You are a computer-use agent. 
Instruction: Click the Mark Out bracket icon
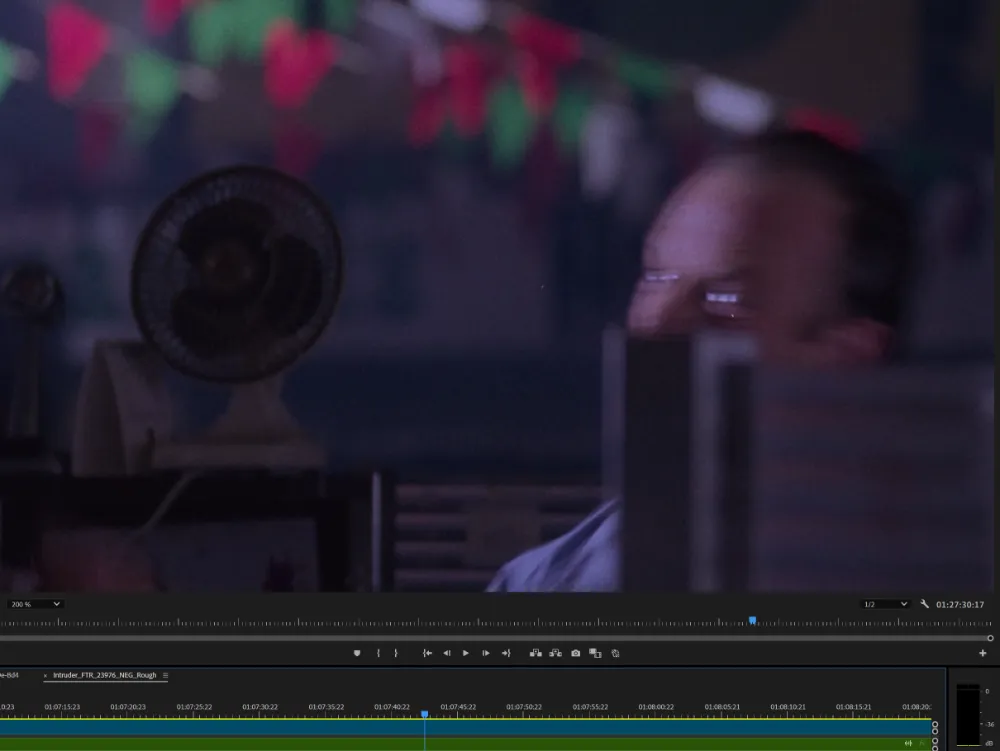[x=396, y=653]
